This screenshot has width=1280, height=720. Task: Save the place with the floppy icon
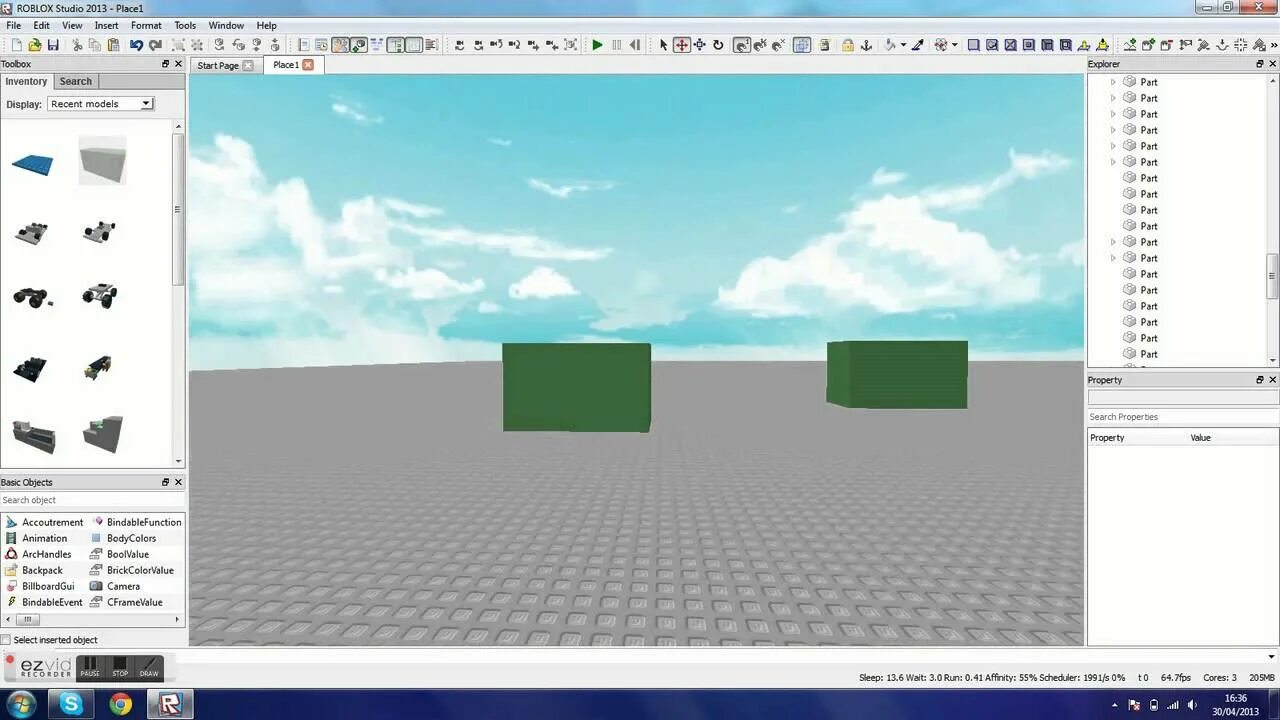(53, 45)
